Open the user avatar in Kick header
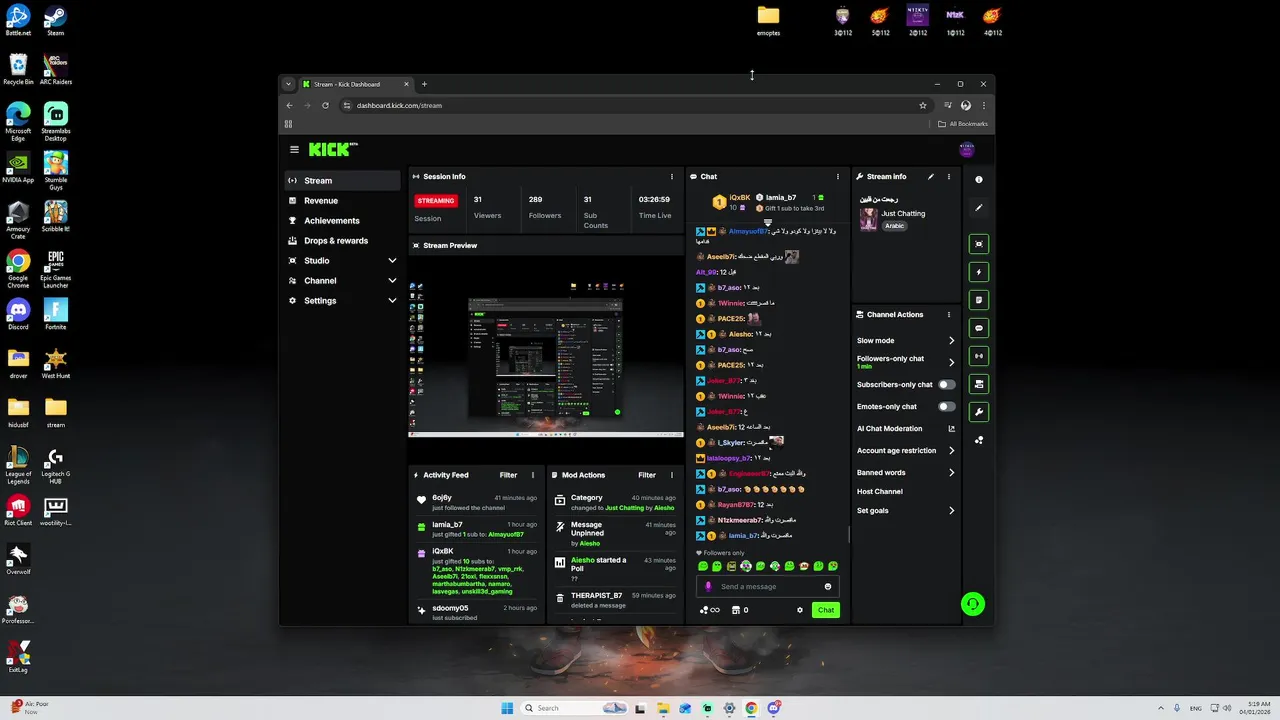The width and height of the screenshot is (1280, 720). click(967, 149)
